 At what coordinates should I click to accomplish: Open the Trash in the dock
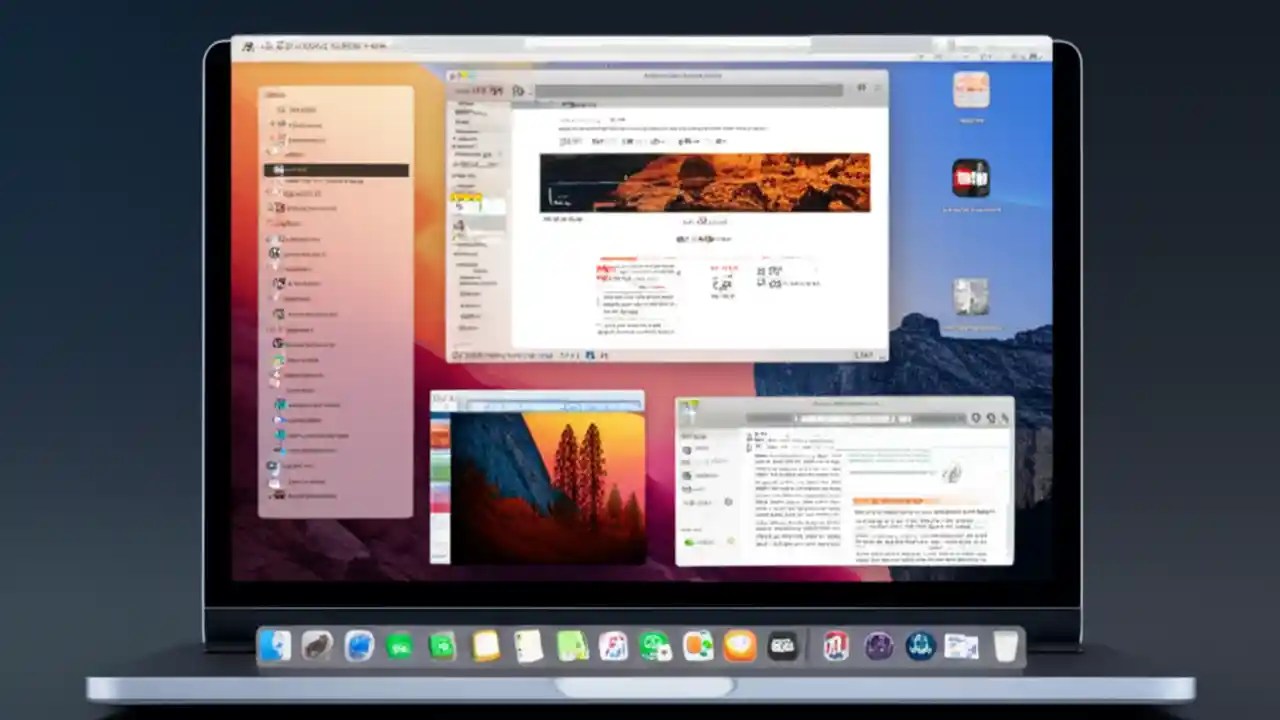[1005, 645]
